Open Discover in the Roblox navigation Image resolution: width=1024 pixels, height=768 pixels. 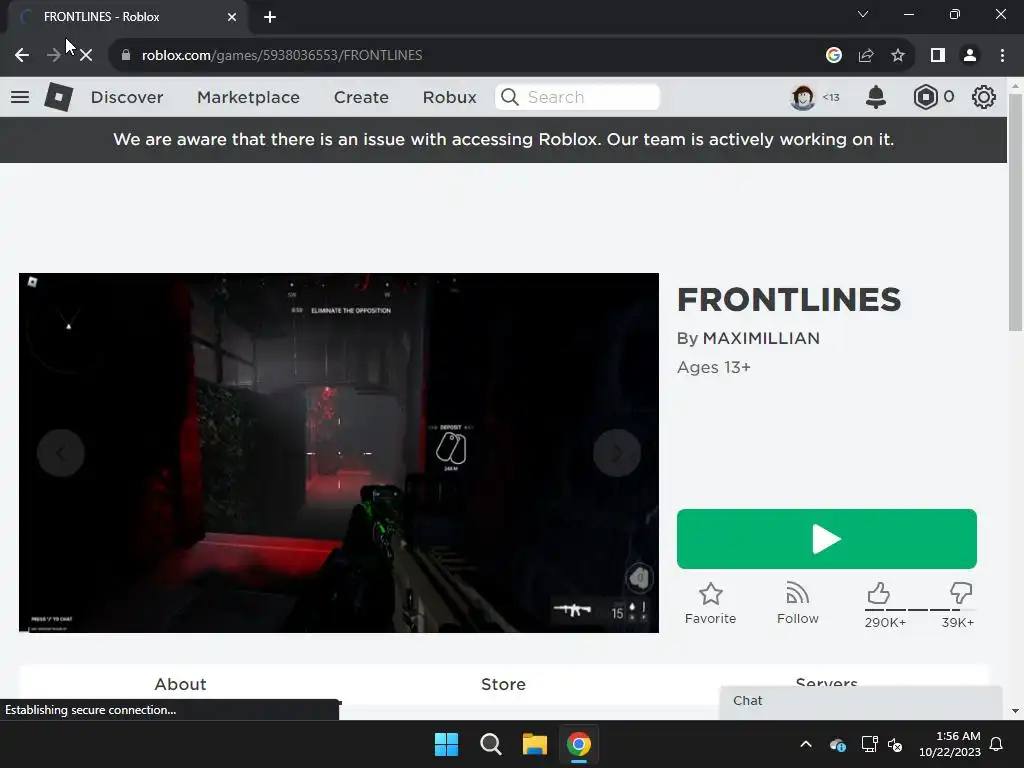point(127,97)
